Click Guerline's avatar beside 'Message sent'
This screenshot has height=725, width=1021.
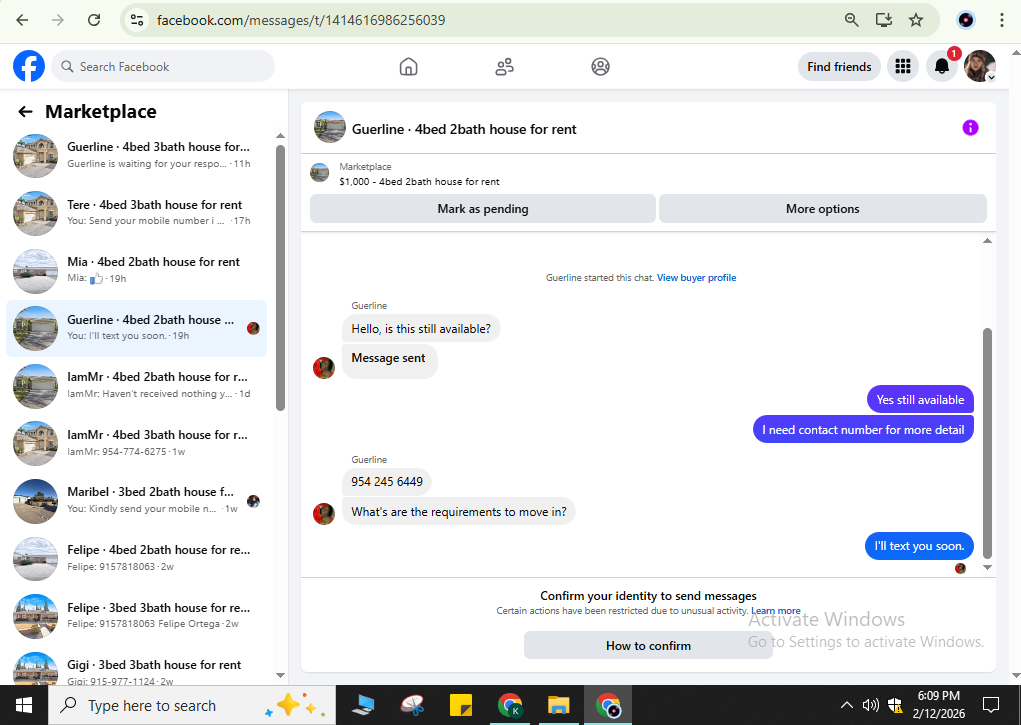pyautogui.click(x=324, y=368)
